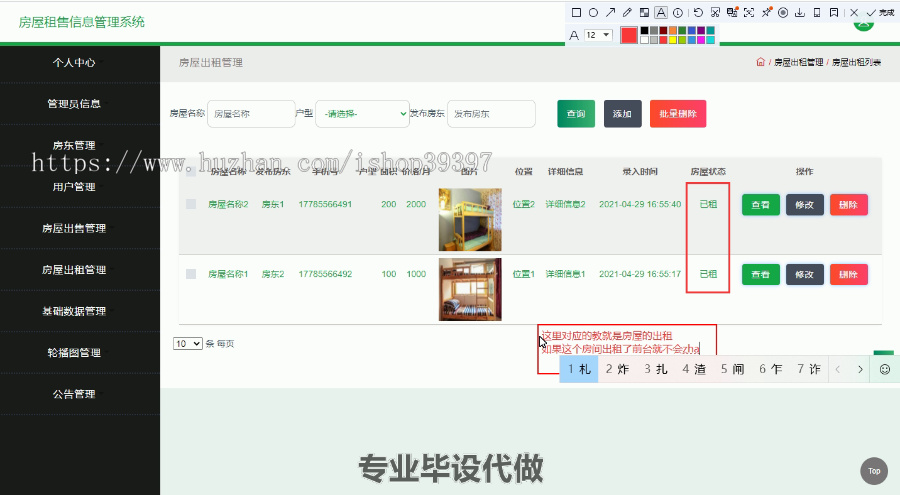Click 完成 to finish the screenshot
Image resolution: width=900 pixels, height=495 pixels.
pos(880,13)
